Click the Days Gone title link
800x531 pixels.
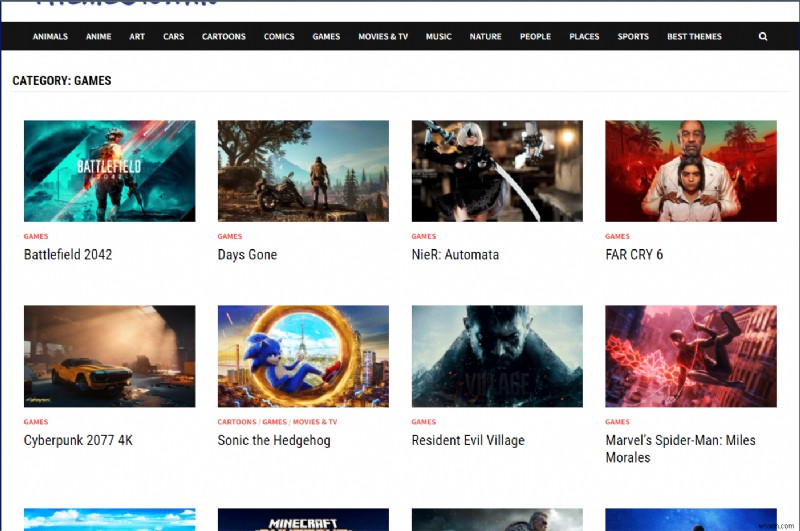coord(247,255)
